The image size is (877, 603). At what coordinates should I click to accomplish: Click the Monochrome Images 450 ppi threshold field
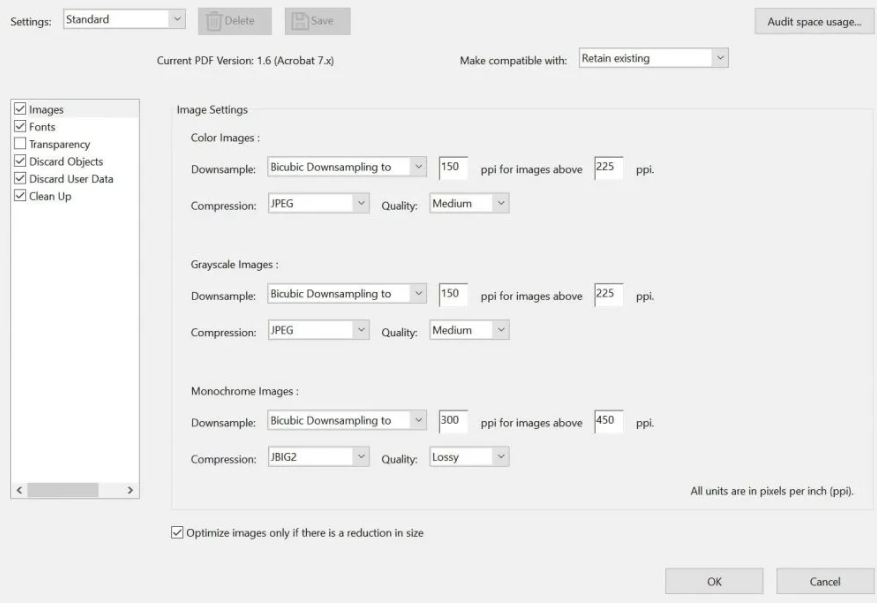(609, 422)
